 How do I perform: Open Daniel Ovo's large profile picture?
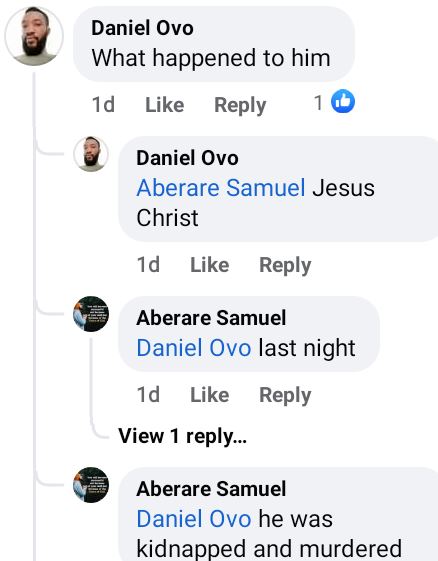34,36
